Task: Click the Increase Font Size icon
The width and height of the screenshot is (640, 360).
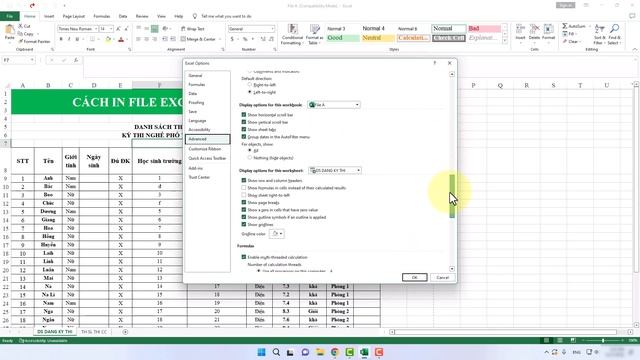Action: tap(118, 29)
